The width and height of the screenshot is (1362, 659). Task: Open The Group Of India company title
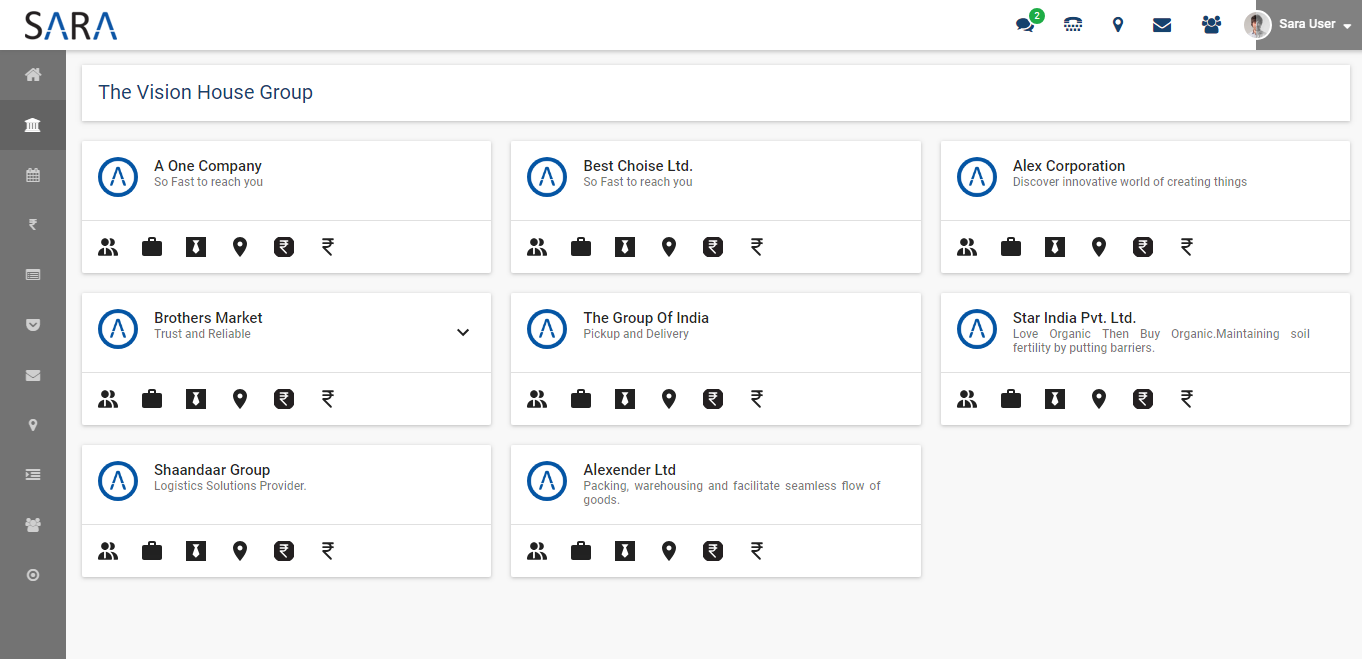[x=646, y=318]
